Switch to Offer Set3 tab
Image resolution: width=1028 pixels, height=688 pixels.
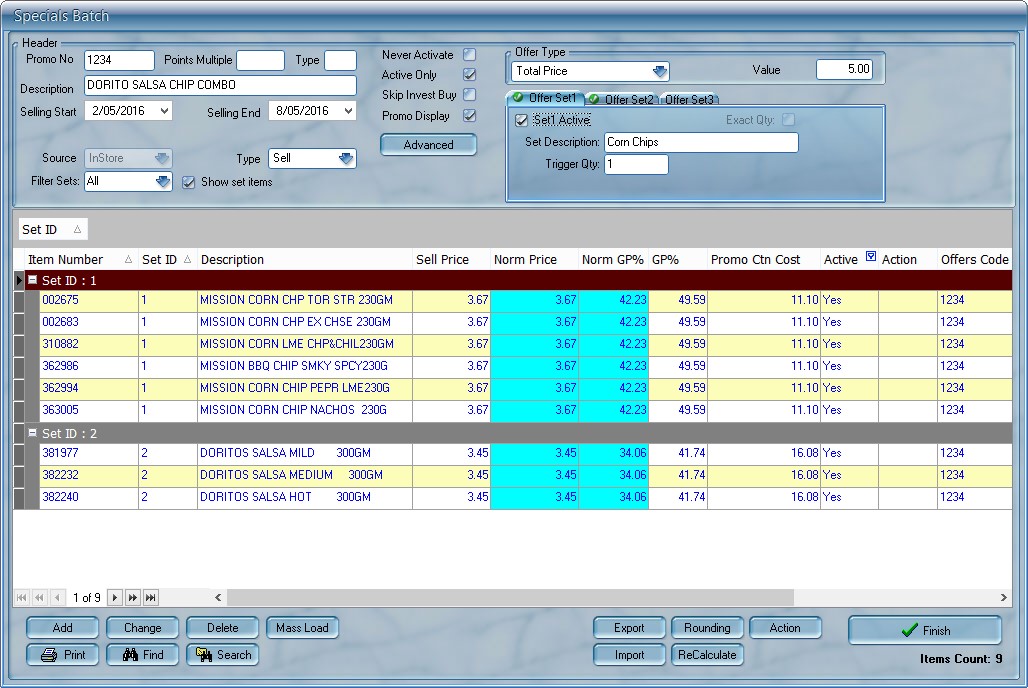(x=690, y=99)
